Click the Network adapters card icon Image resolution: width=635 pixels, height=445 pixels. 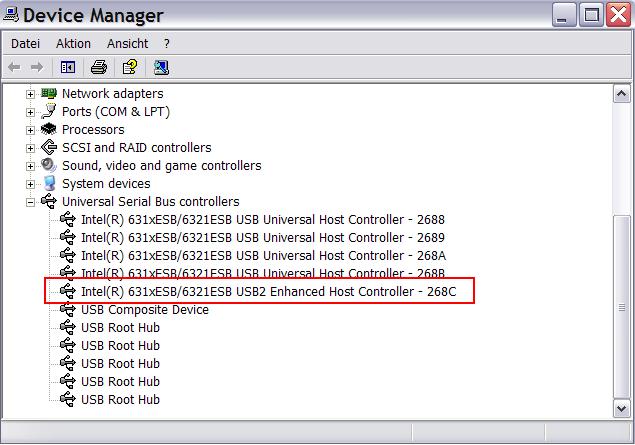tap(49, 94)
